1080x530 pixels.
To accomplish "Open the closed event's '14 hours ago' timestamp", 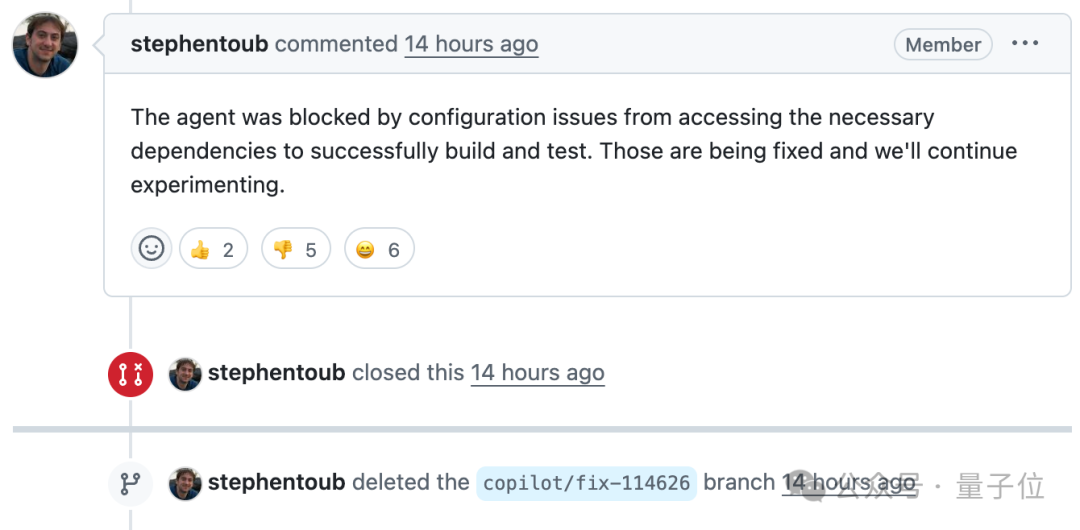I will pyautogui.click(x=537, y=373).
